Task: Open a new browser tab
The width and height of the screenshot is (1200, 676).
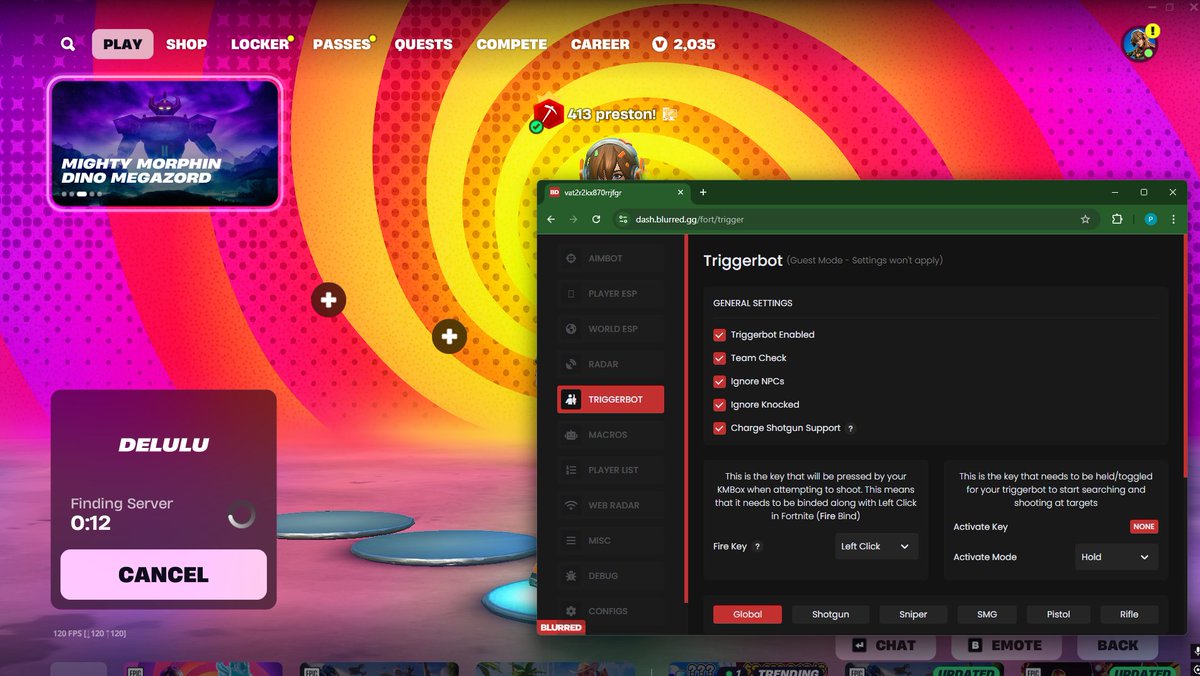Action: click(x=703, y=192)
